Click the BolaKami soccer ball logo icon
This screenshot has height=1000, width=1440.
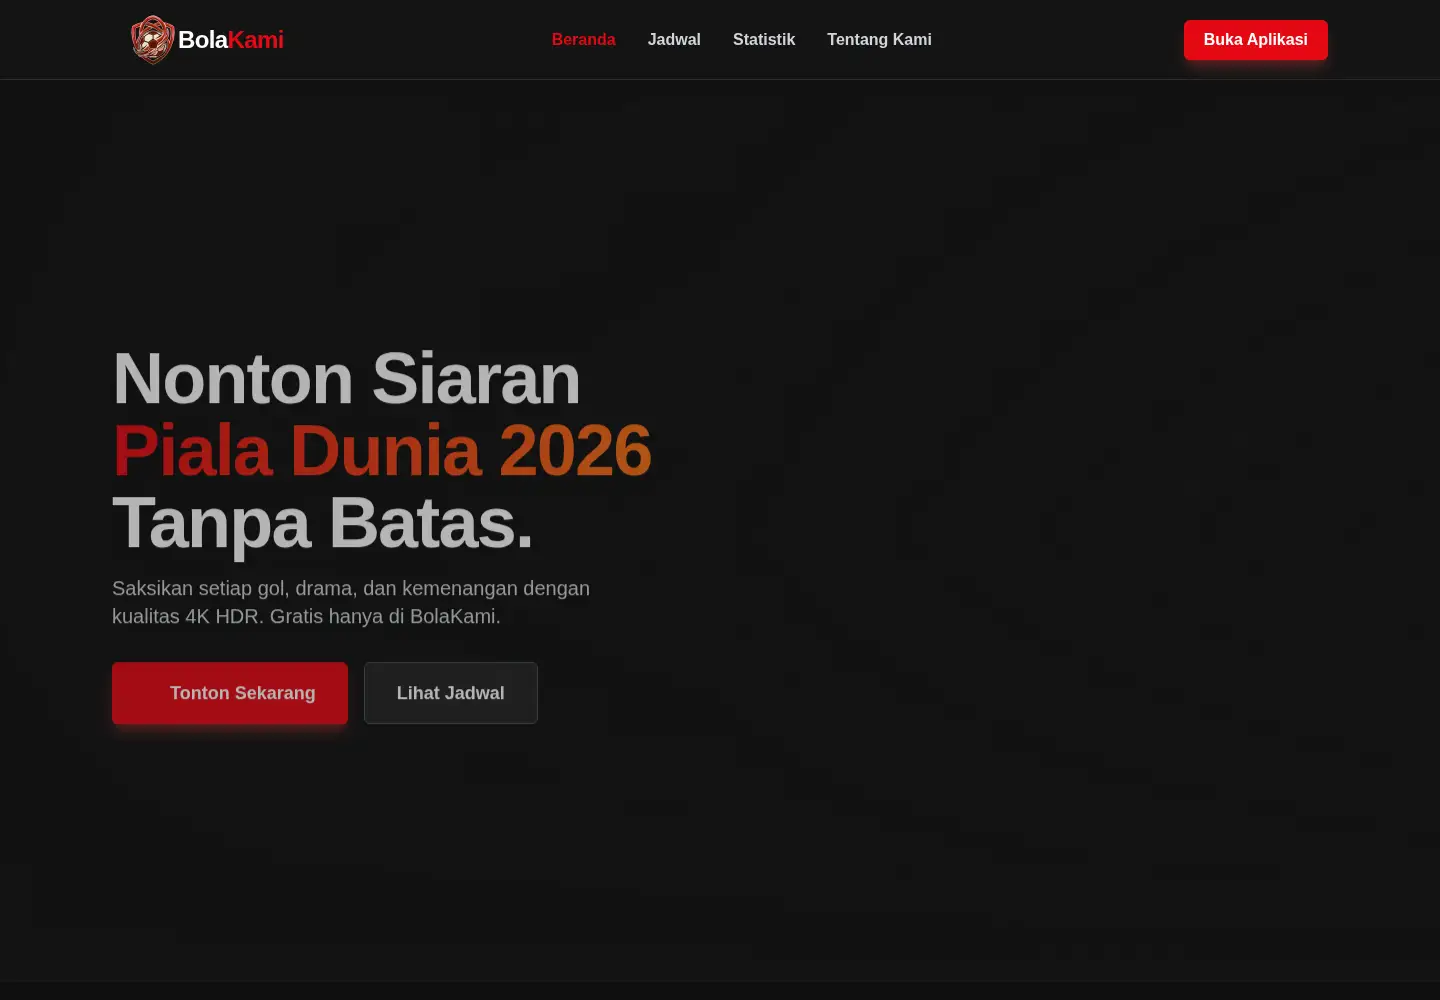tap(153, 40)
